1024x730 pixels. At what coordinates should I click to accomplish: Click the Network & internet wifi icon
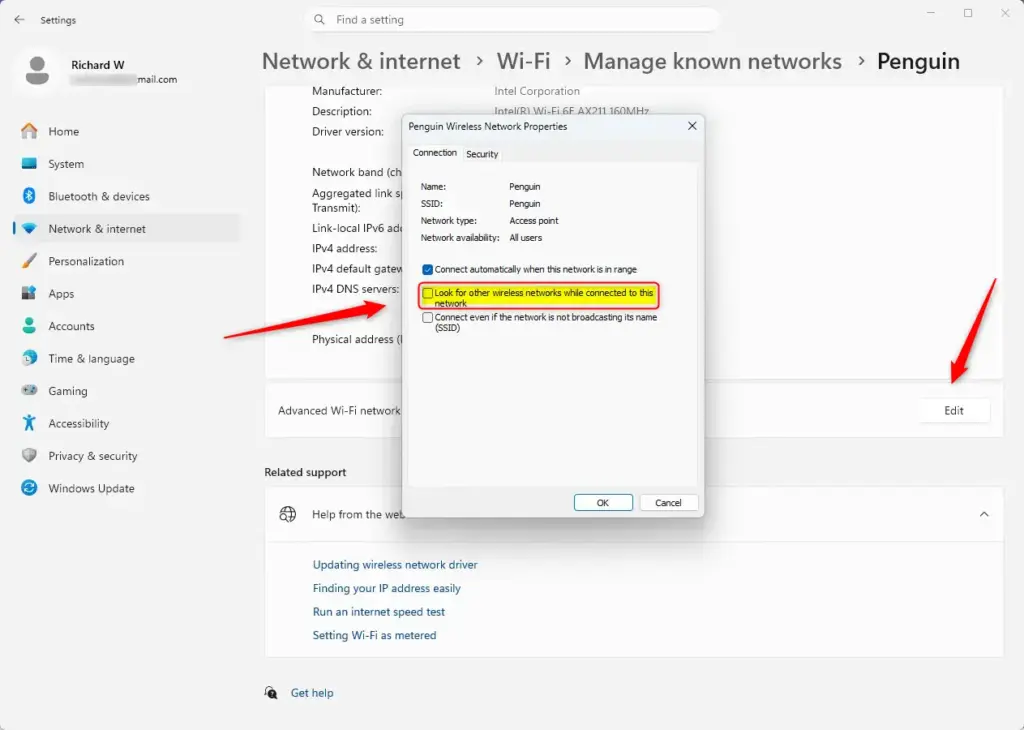tap(29, 229)
